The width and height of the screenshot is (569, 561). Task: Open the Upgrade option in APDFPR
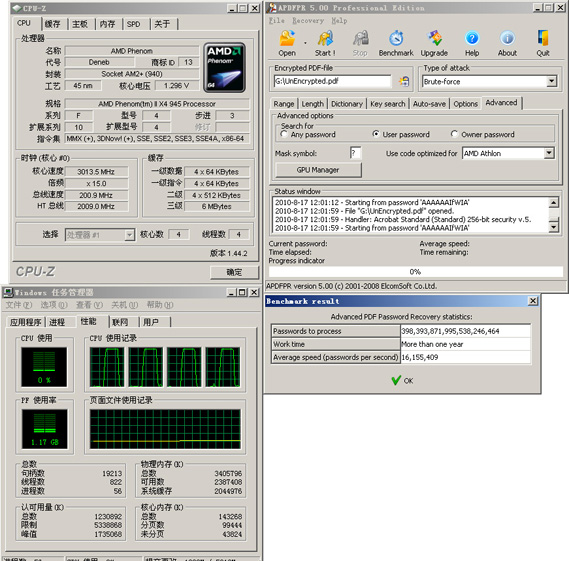(x=434, y=43)
